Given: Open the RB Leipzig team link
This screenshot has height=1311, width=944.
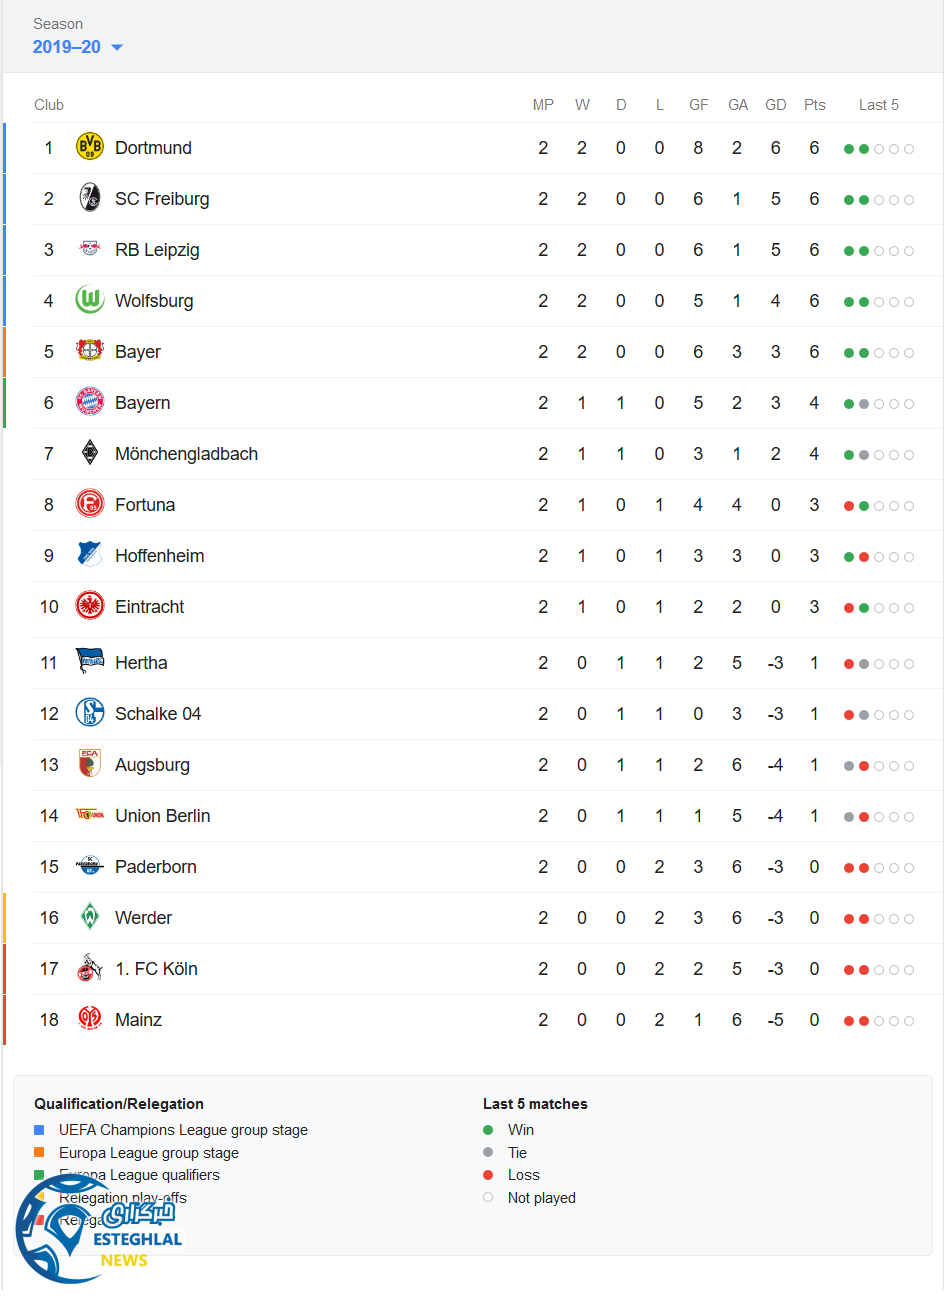Looking at the screenshot, I should point(157,250).
